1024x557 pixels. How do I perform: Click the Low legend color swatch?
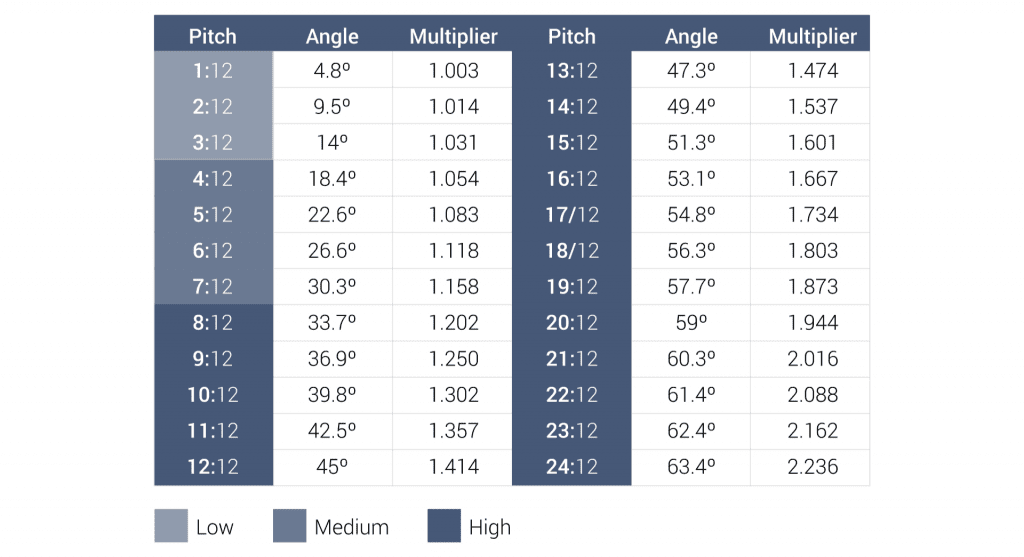pos(170,526)
